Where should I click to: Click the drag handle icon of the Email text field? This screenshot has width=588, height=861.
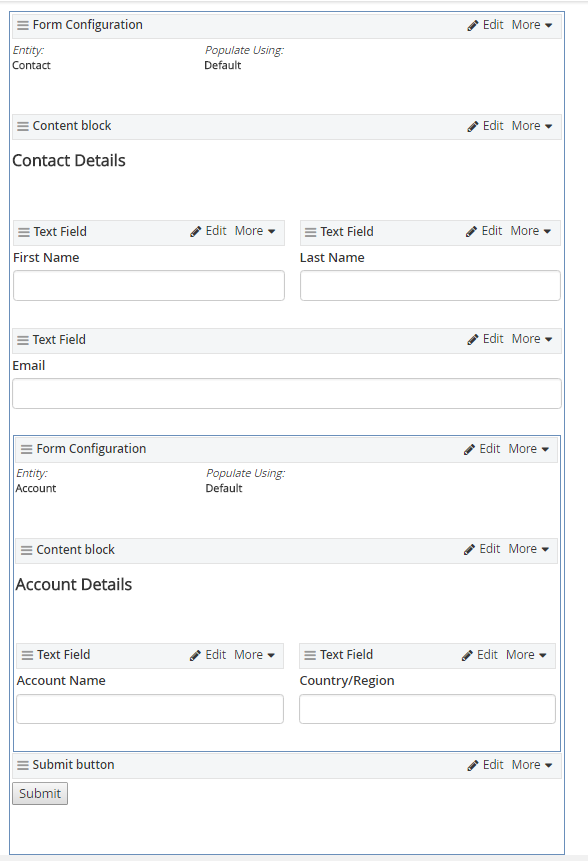tap(23, 340)
